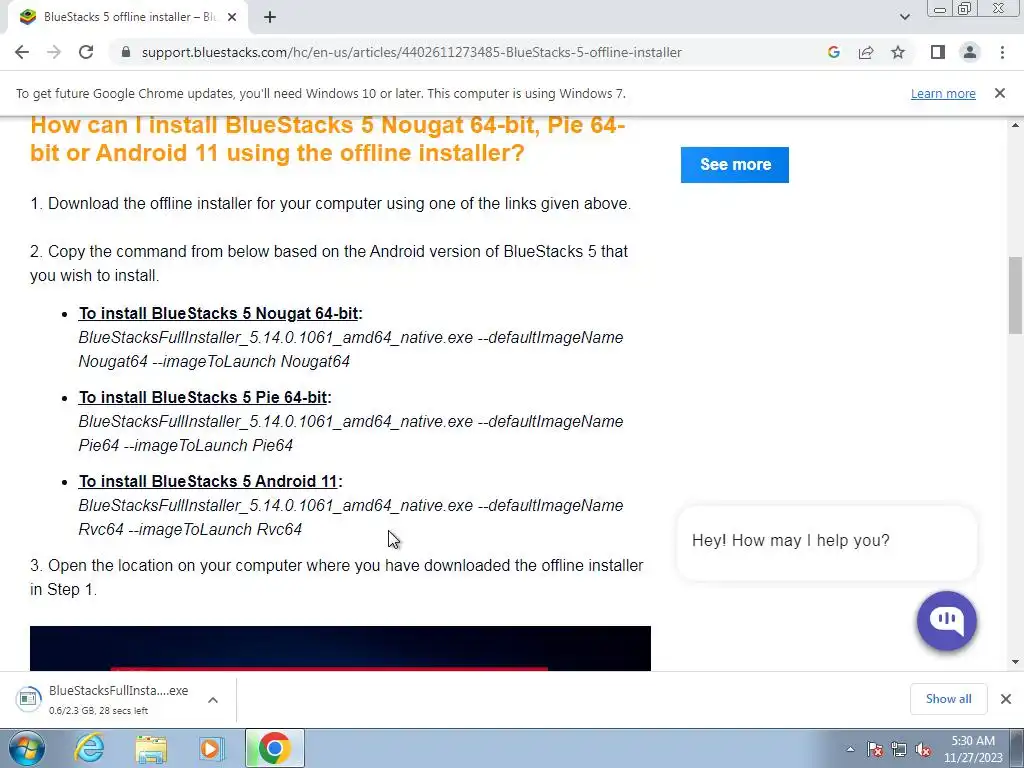
Task: Select the BlueStacks 5 offline installer tab
Action: tap(128, 17)
